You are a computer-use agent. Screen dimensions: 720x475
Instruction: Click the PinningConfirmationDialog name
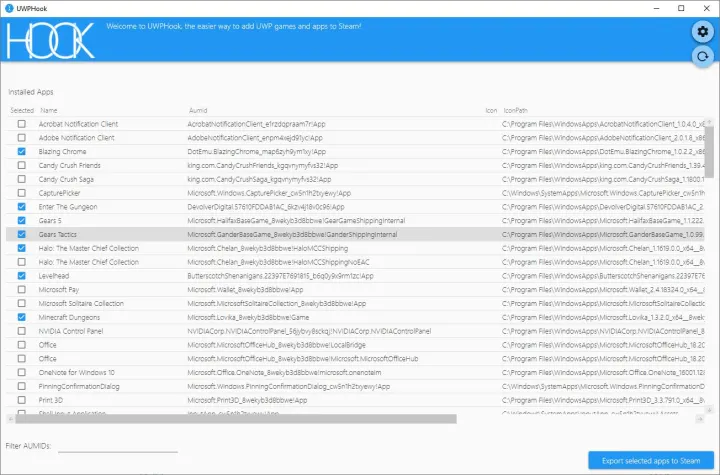[x=79, y=386]
